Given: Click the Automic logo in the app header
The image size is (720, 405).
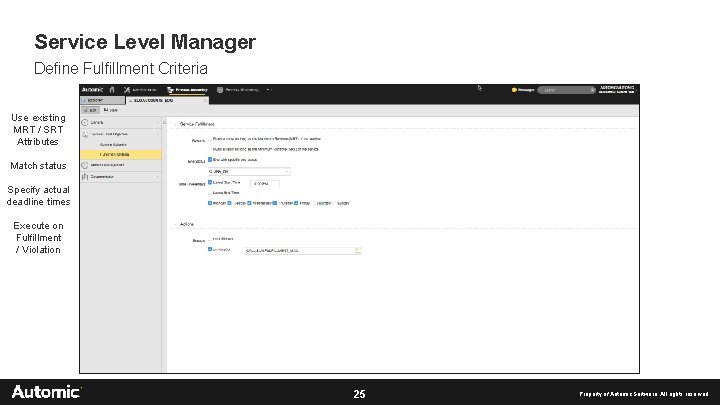Looking at the screenshot, I should (x=92, y=90).
